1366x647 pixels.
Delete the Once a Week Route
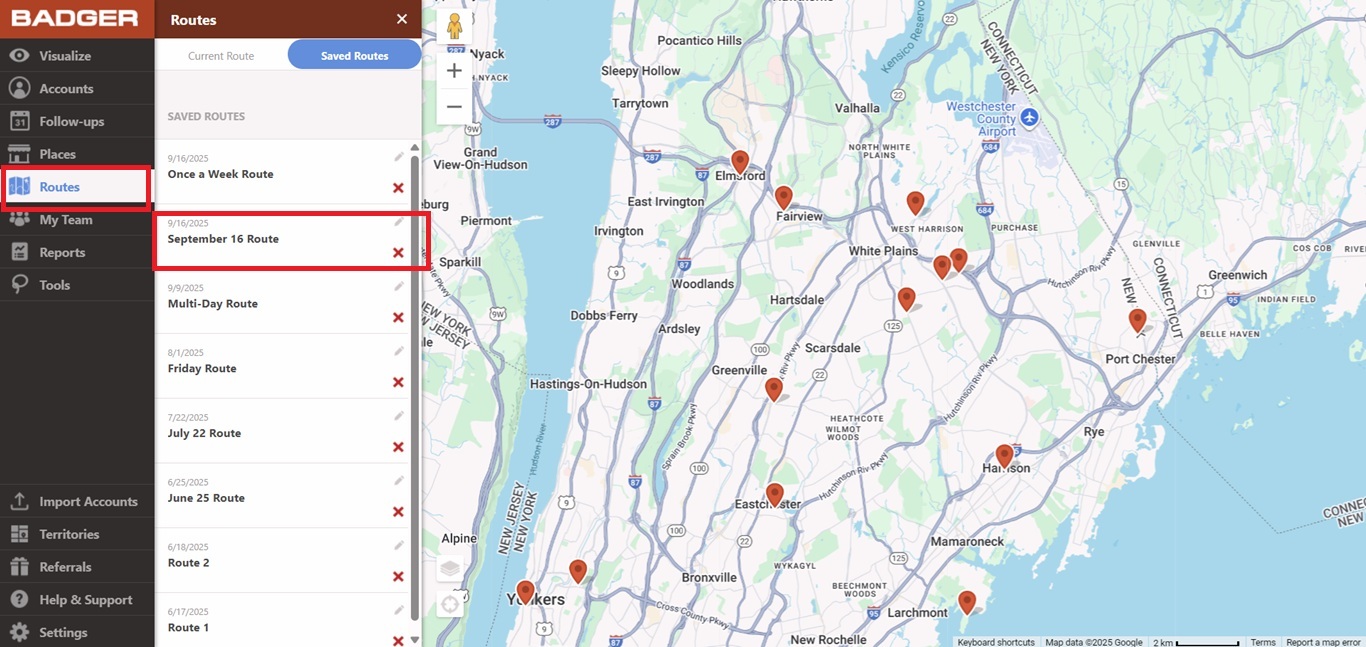pos(398,188)
